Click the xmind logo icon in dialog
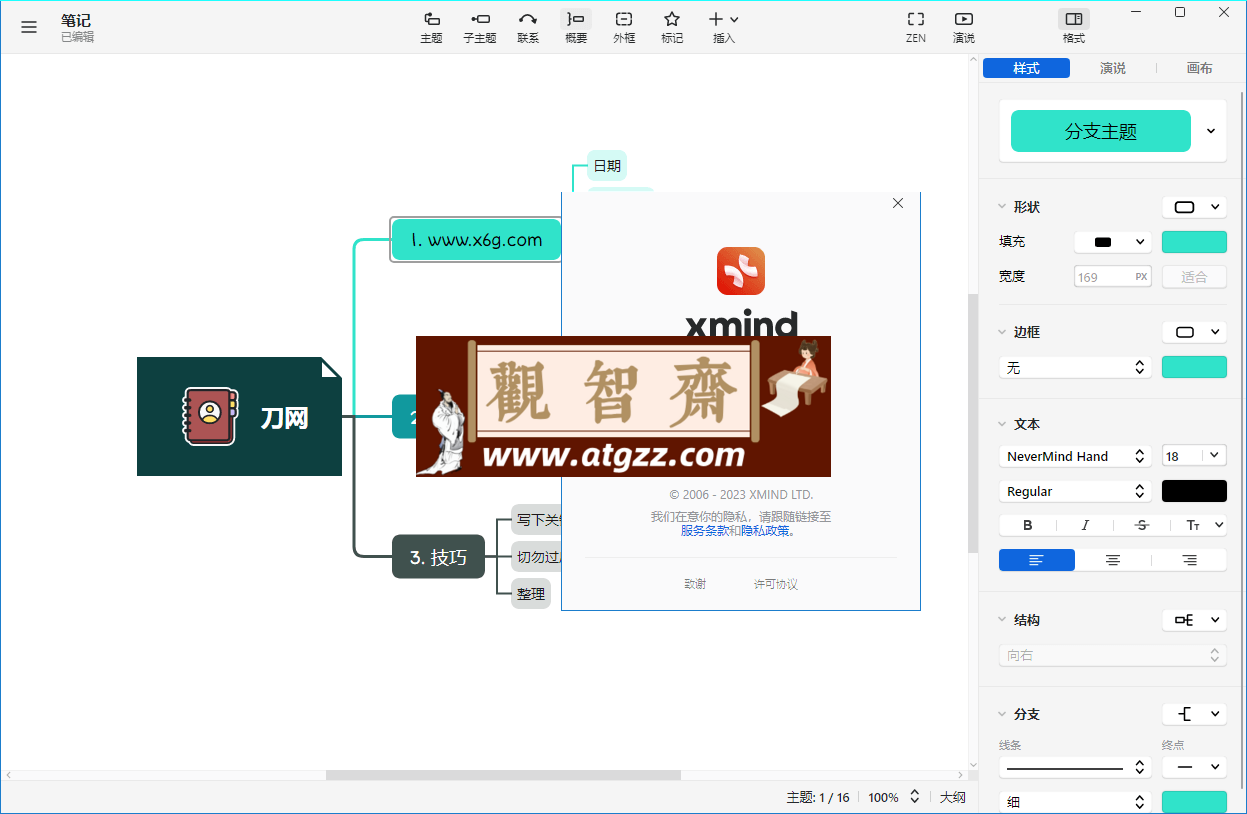This screenshot has height=814, width=1247. 741,271
